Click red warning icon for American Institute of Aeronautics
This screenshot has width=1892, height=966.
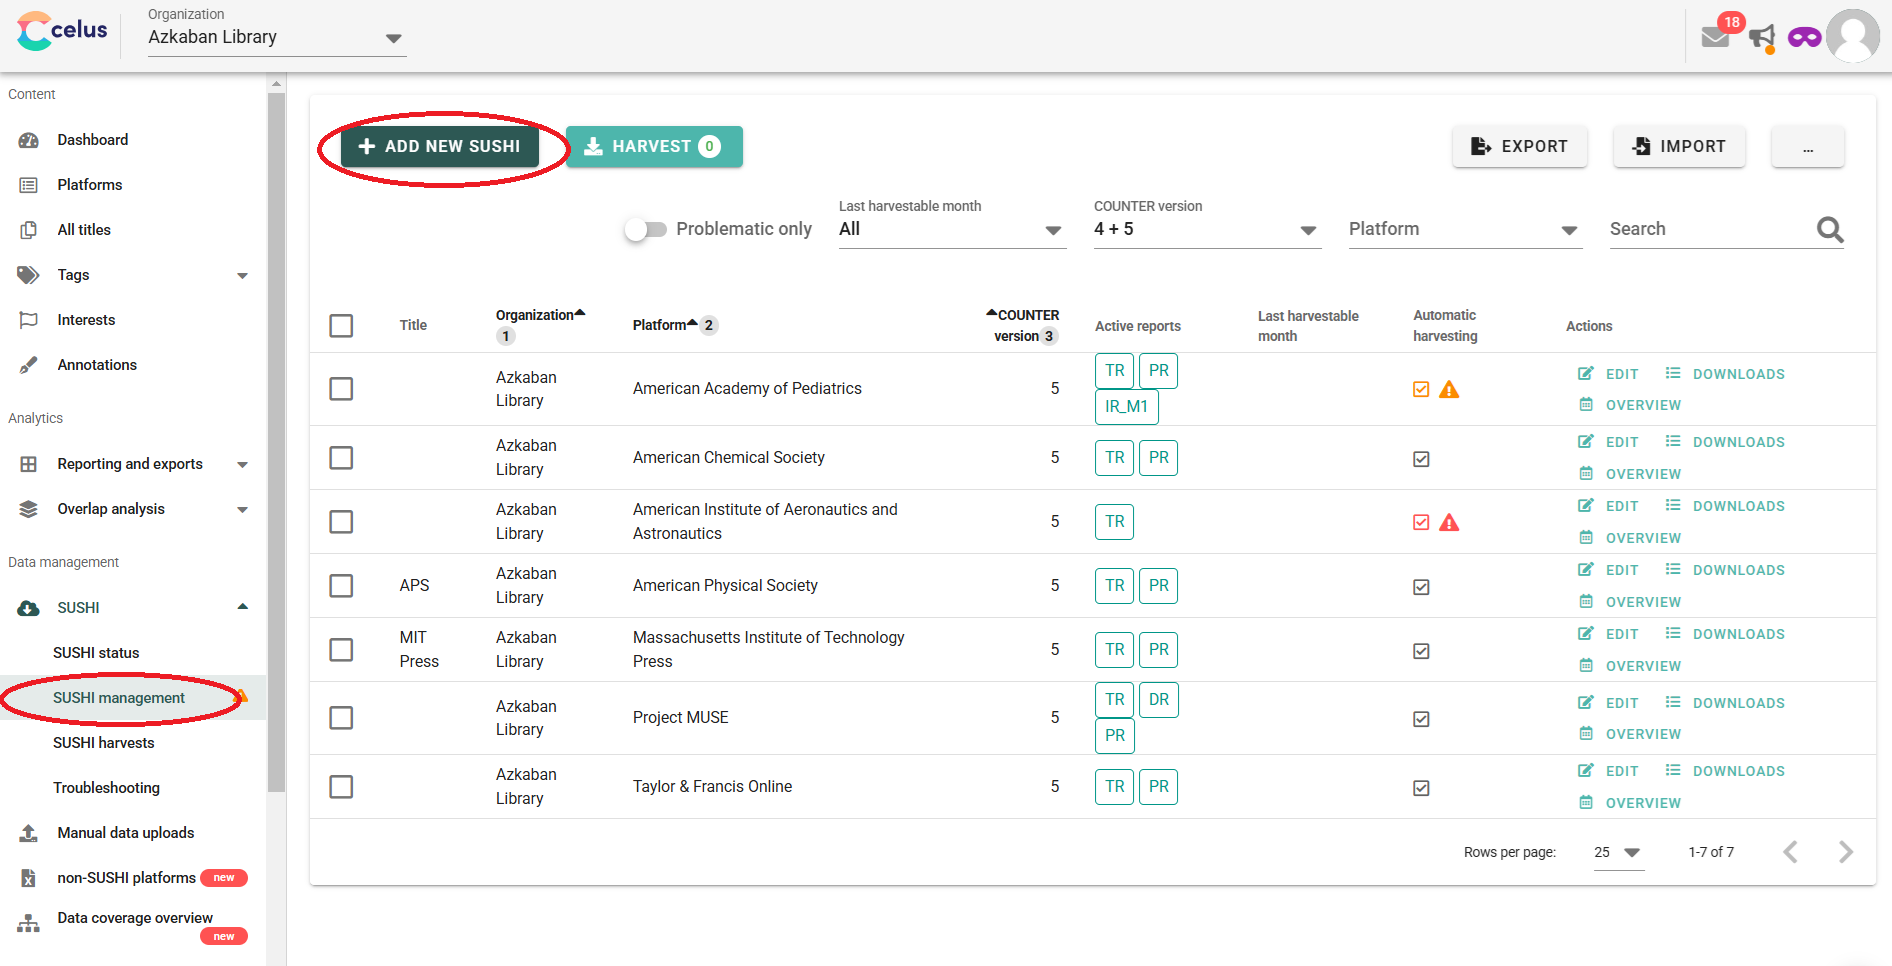tap(1449, 522)
